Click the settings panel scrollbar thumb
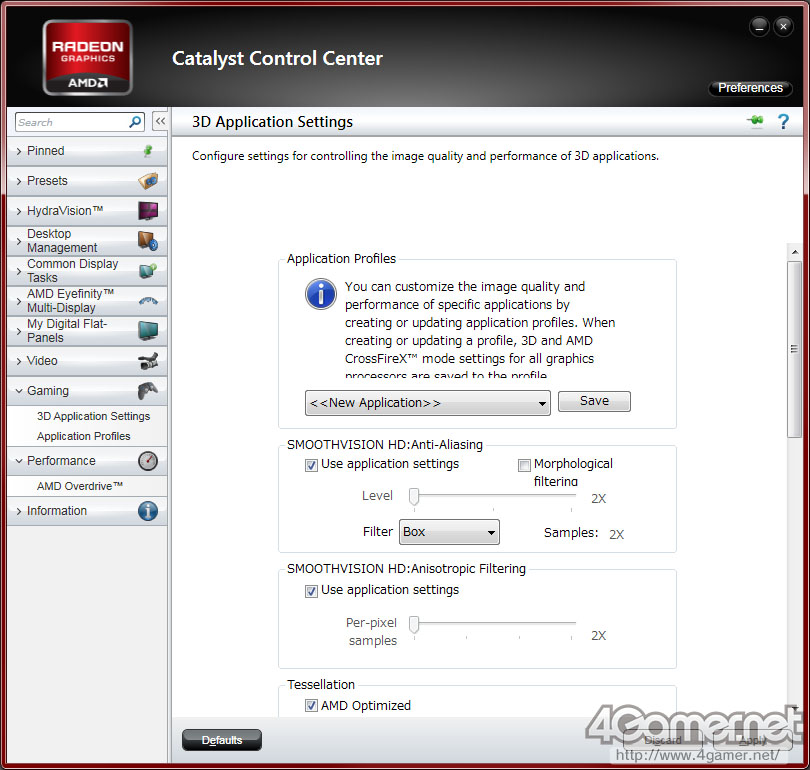Screen dimensions: 810x770 point(794,350)
